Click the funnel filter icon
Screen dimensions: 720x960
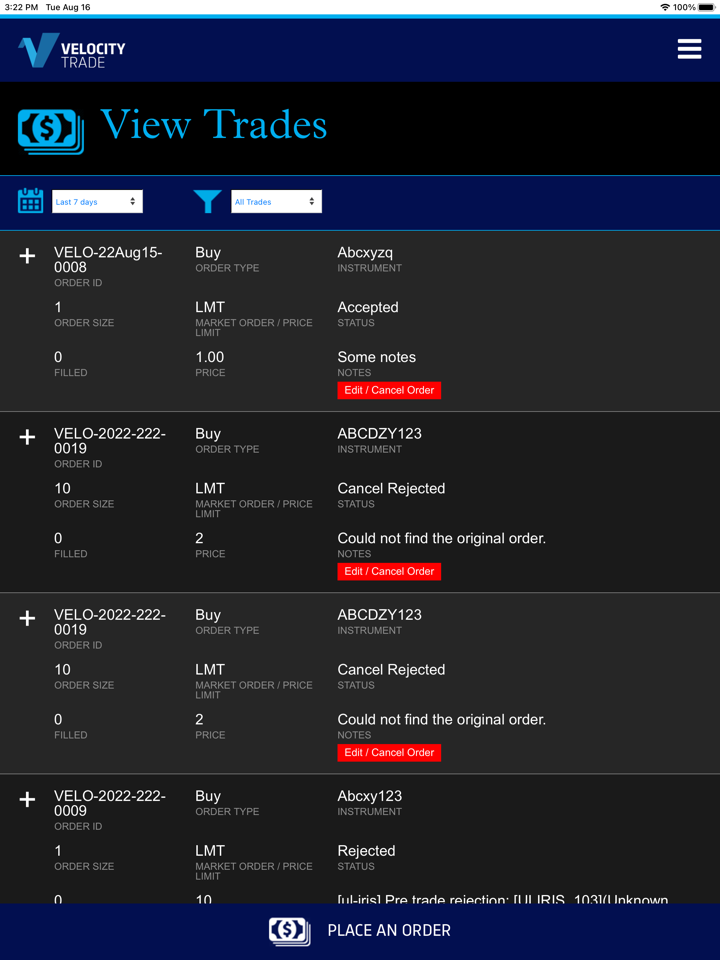207,202
